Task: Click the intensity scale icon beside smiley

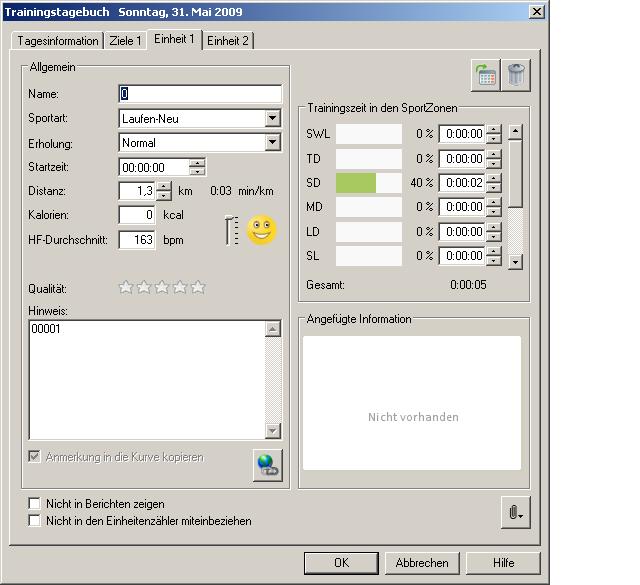Action: tap(231, 231)
